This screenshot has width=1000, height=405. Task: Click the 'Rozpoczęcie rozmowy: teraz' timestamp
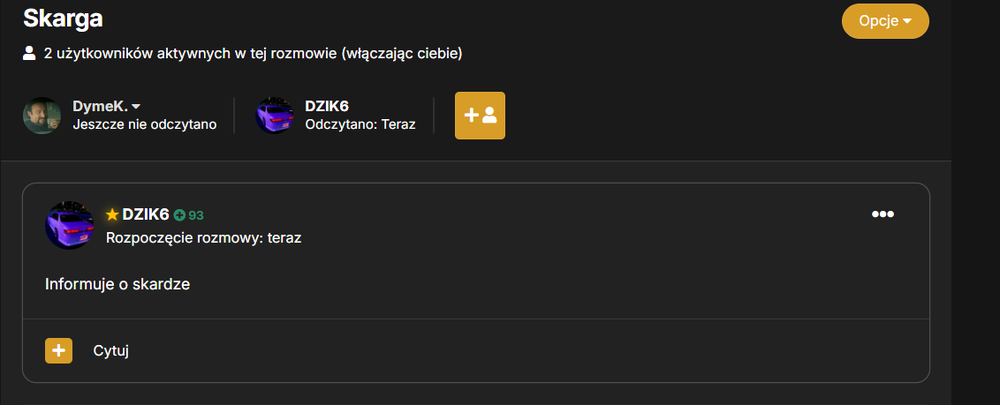(x=203, y=239)
